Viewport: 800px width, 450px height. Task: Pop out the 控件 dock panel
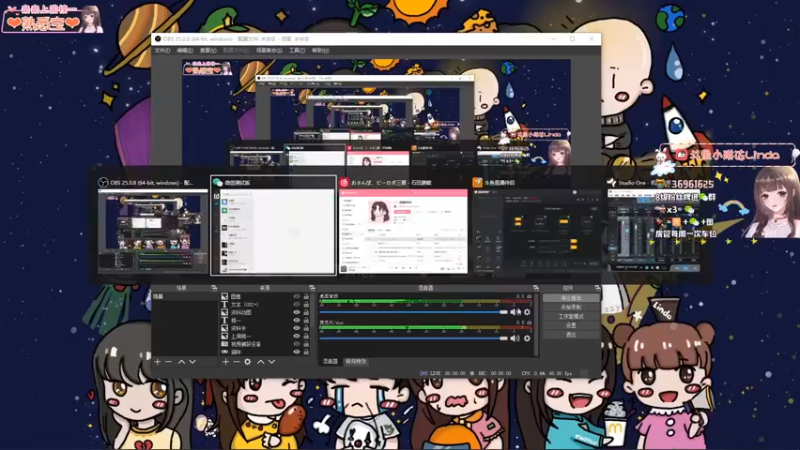coord(597,288)
